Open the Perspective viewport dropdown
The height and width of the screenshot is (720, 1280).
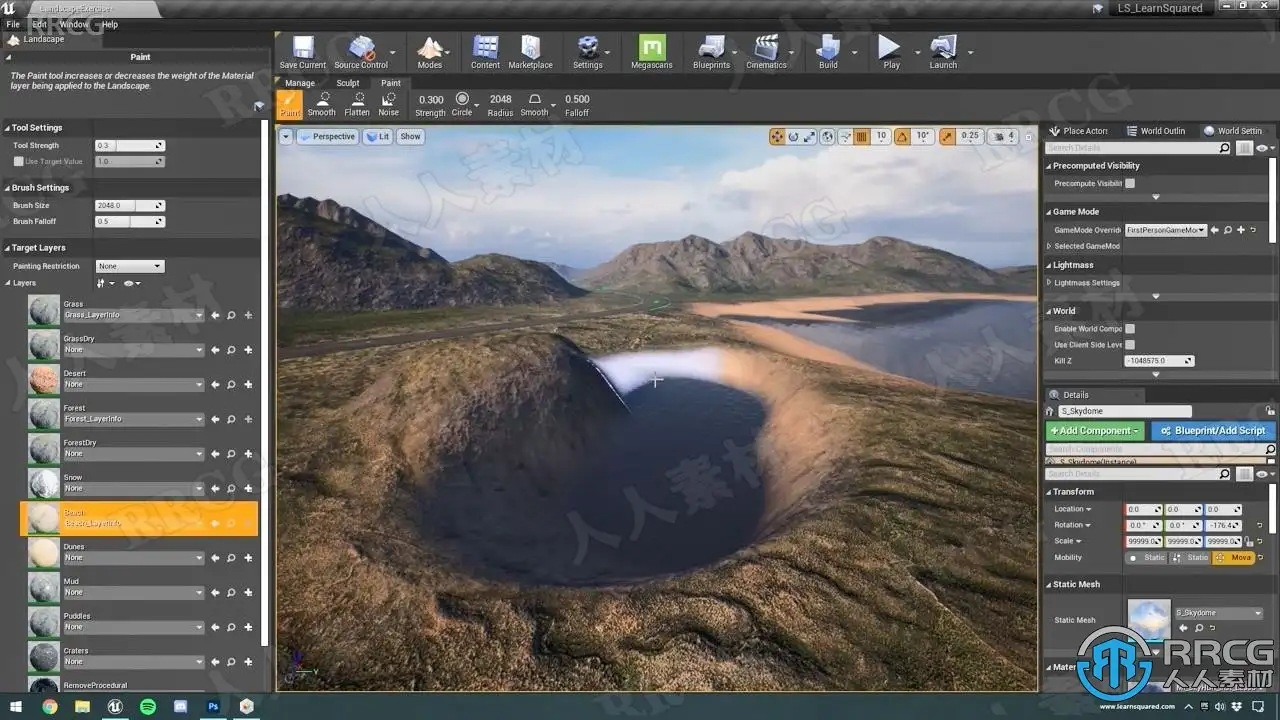pyautogui.click(x=327, y=137)
